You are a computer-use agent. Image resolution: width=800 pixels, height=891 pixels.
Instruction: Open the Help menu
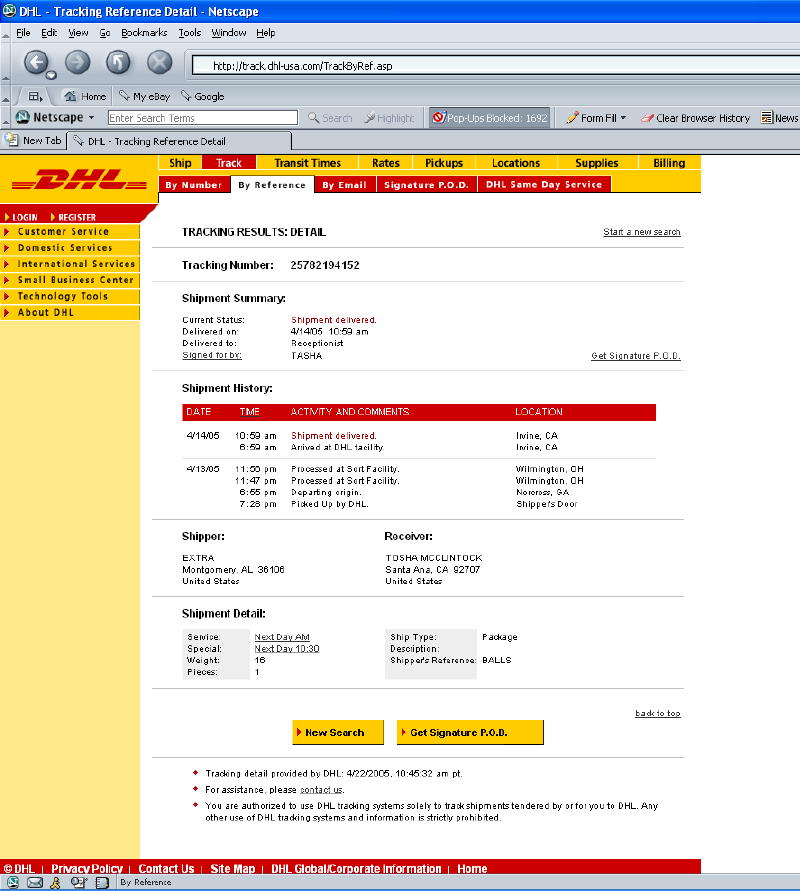pyautogui.click(x=265, y=33)
